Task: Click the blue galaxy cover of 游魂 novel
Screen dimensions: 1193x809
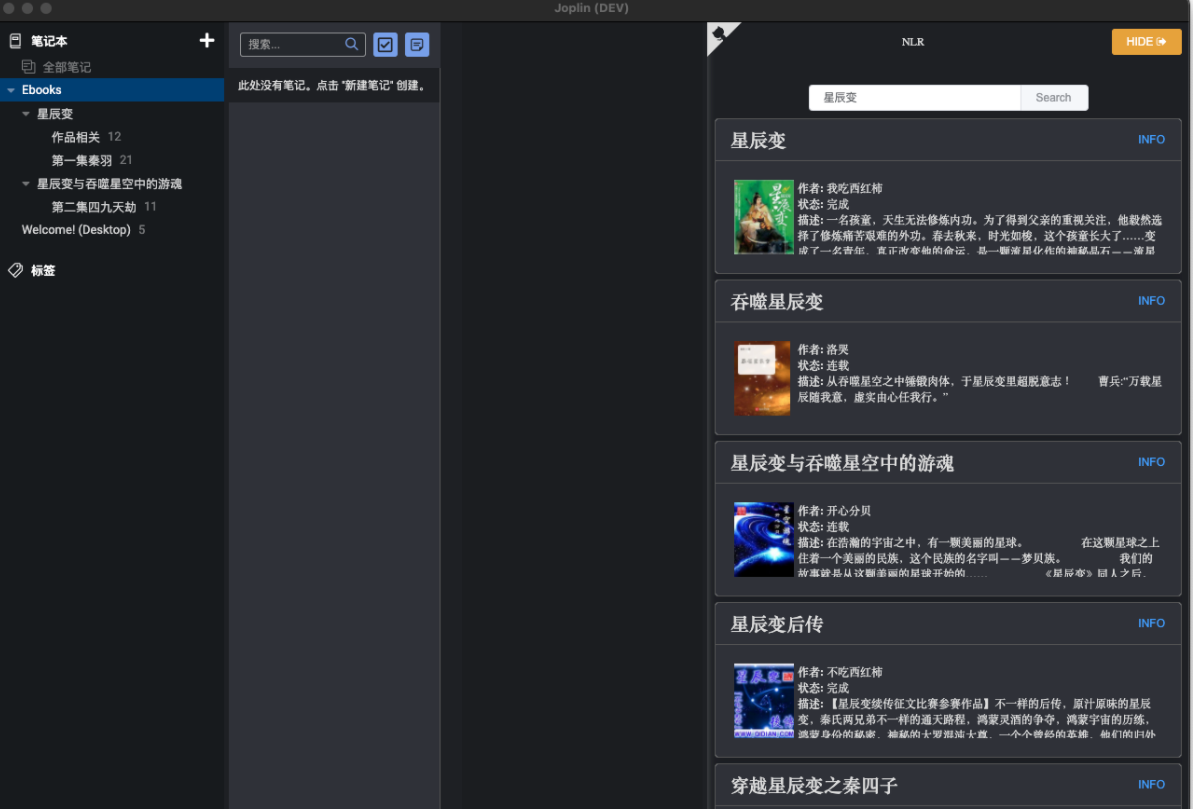Action: (x=763, y=540)
